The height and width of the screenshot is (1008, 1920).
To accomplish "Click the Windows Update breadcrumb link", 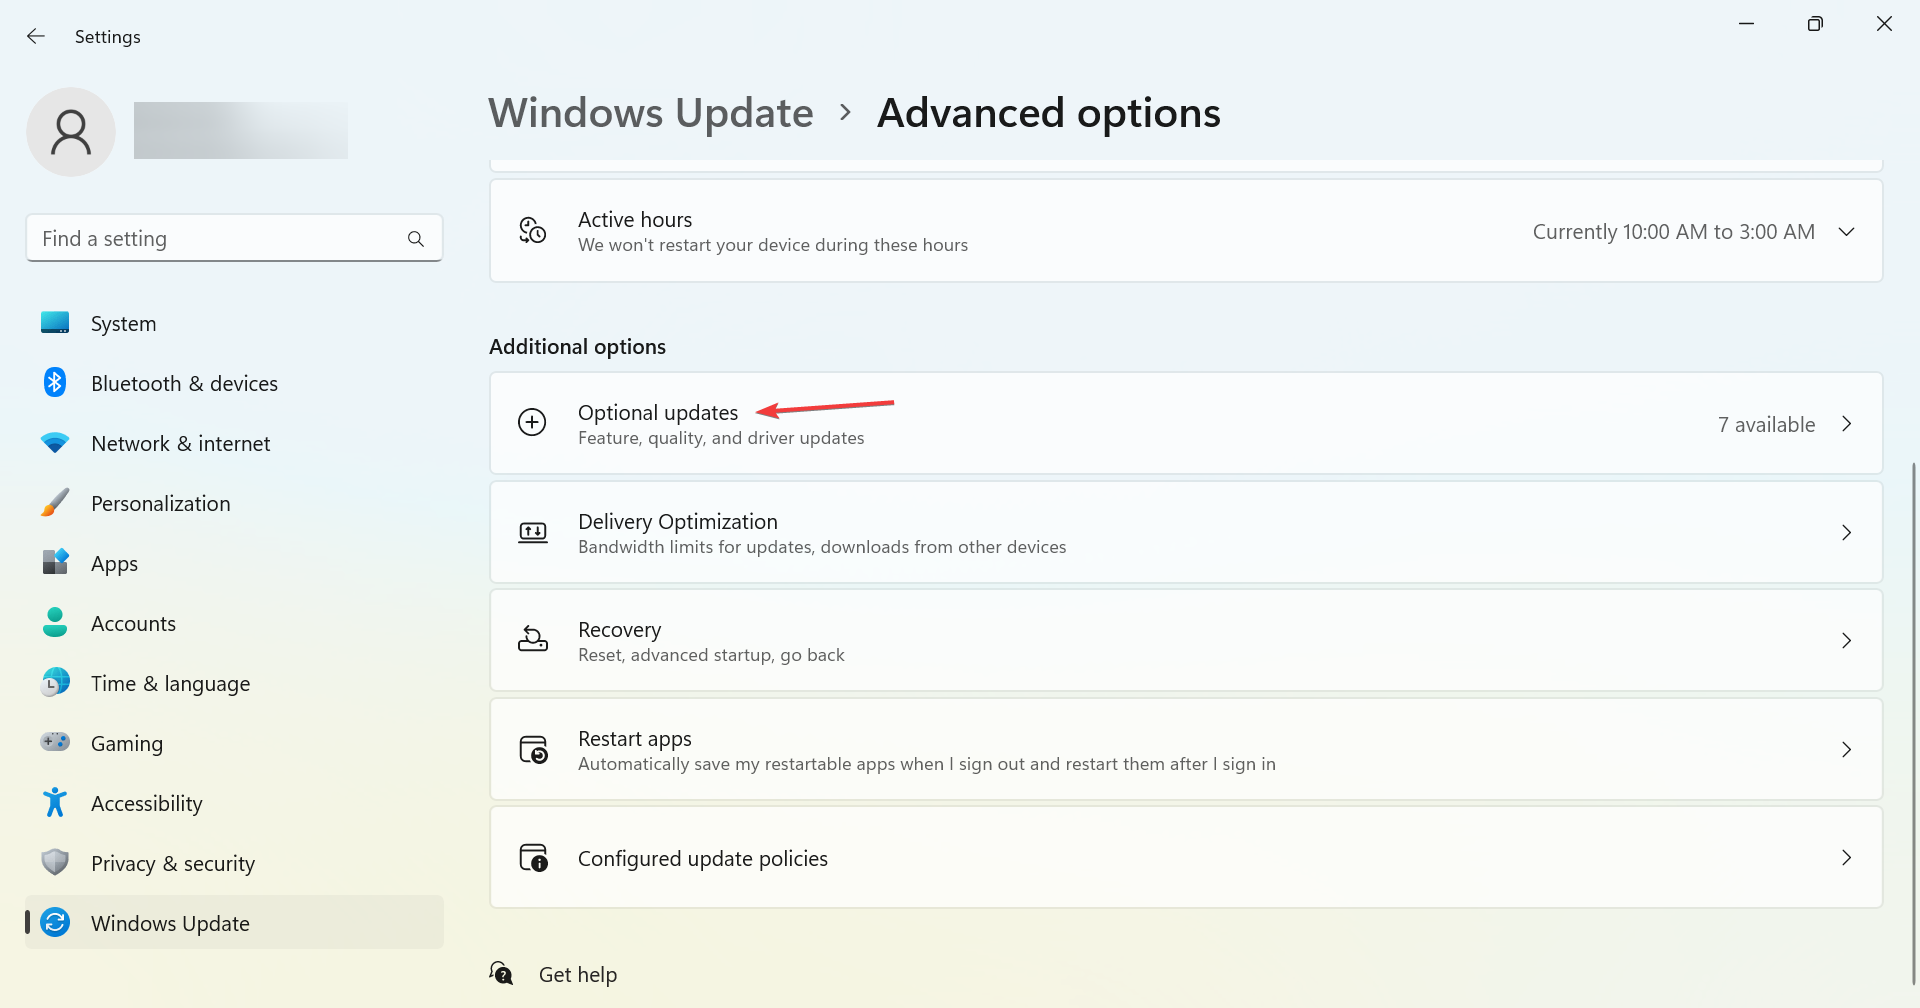I will (x=650, y=112).
